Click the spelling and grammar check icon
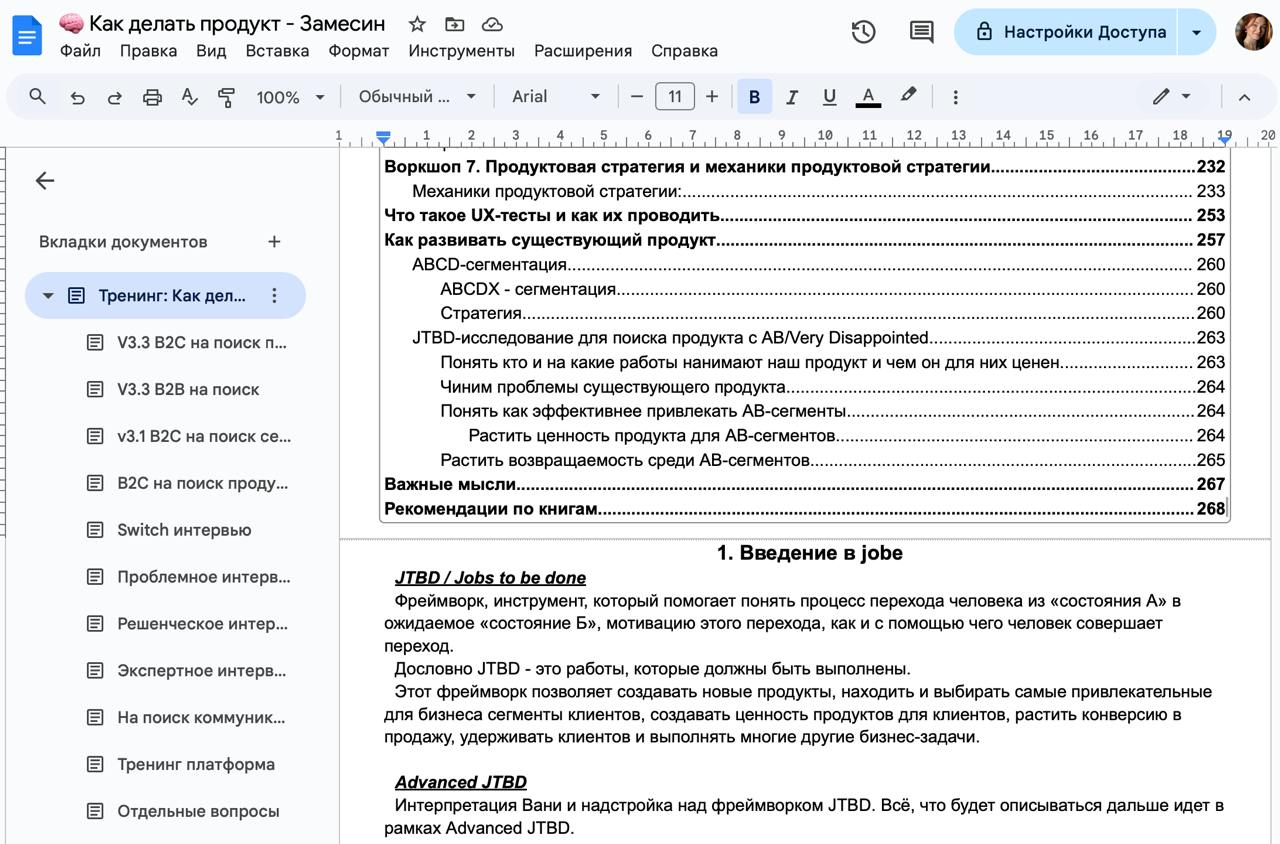The image size is (1280, 844). [x=189, y=97]
